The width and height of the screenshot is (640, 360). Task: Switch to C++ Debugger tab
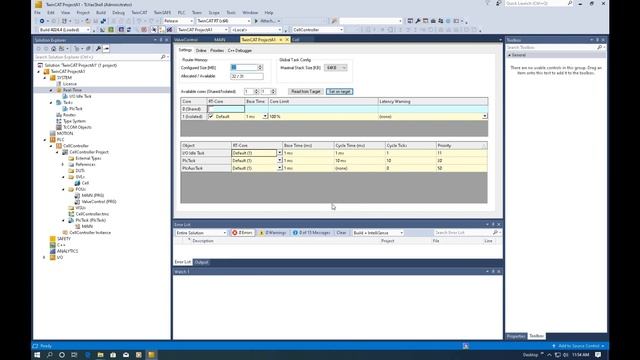pyautogui.click(x=240, y=51)
